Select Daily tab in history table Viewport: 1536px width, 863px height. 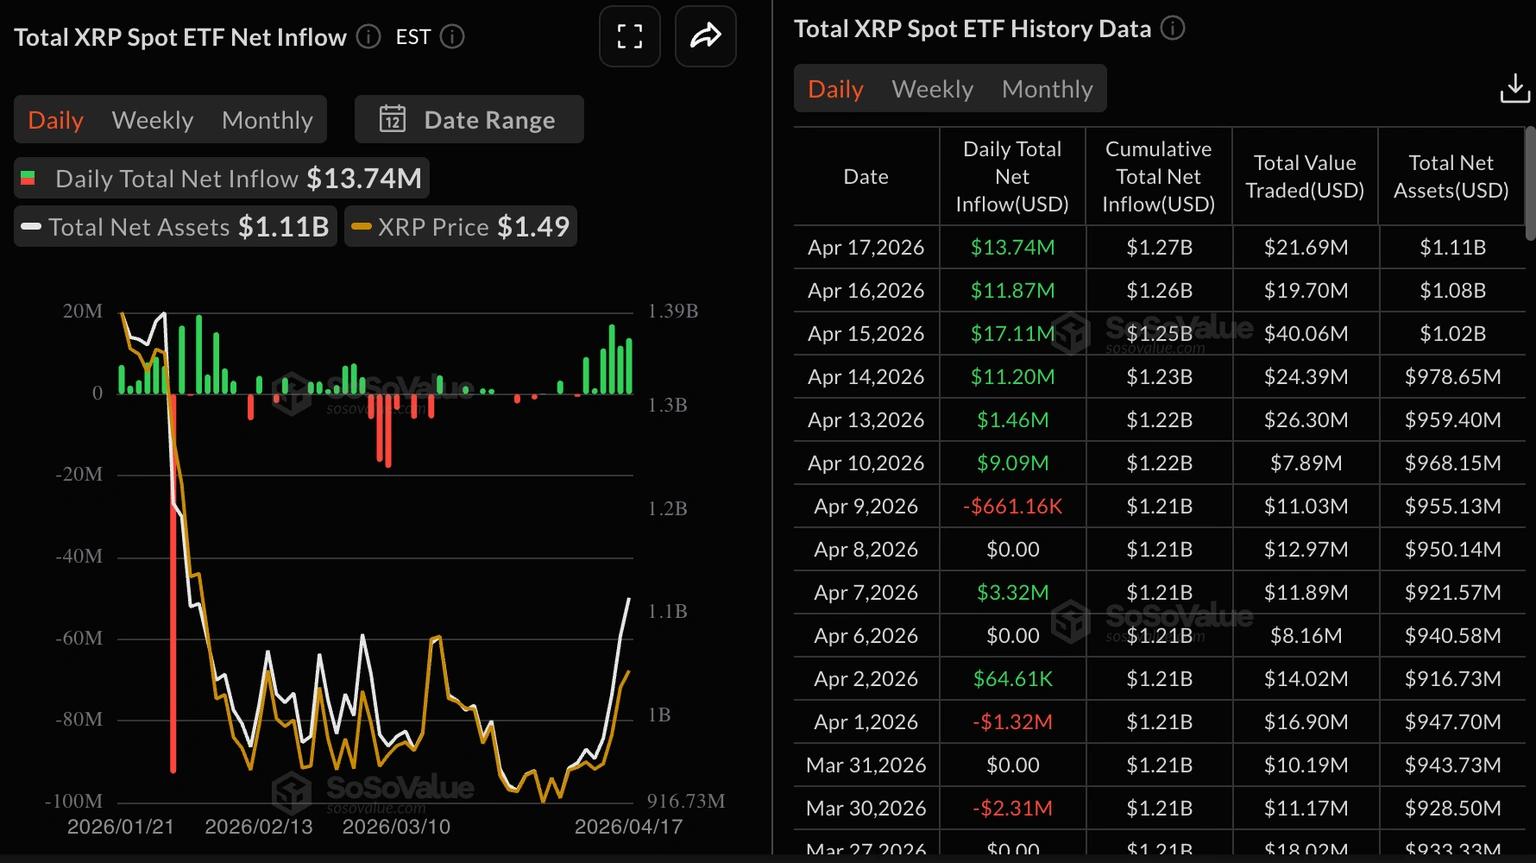[x=835, y=89]
